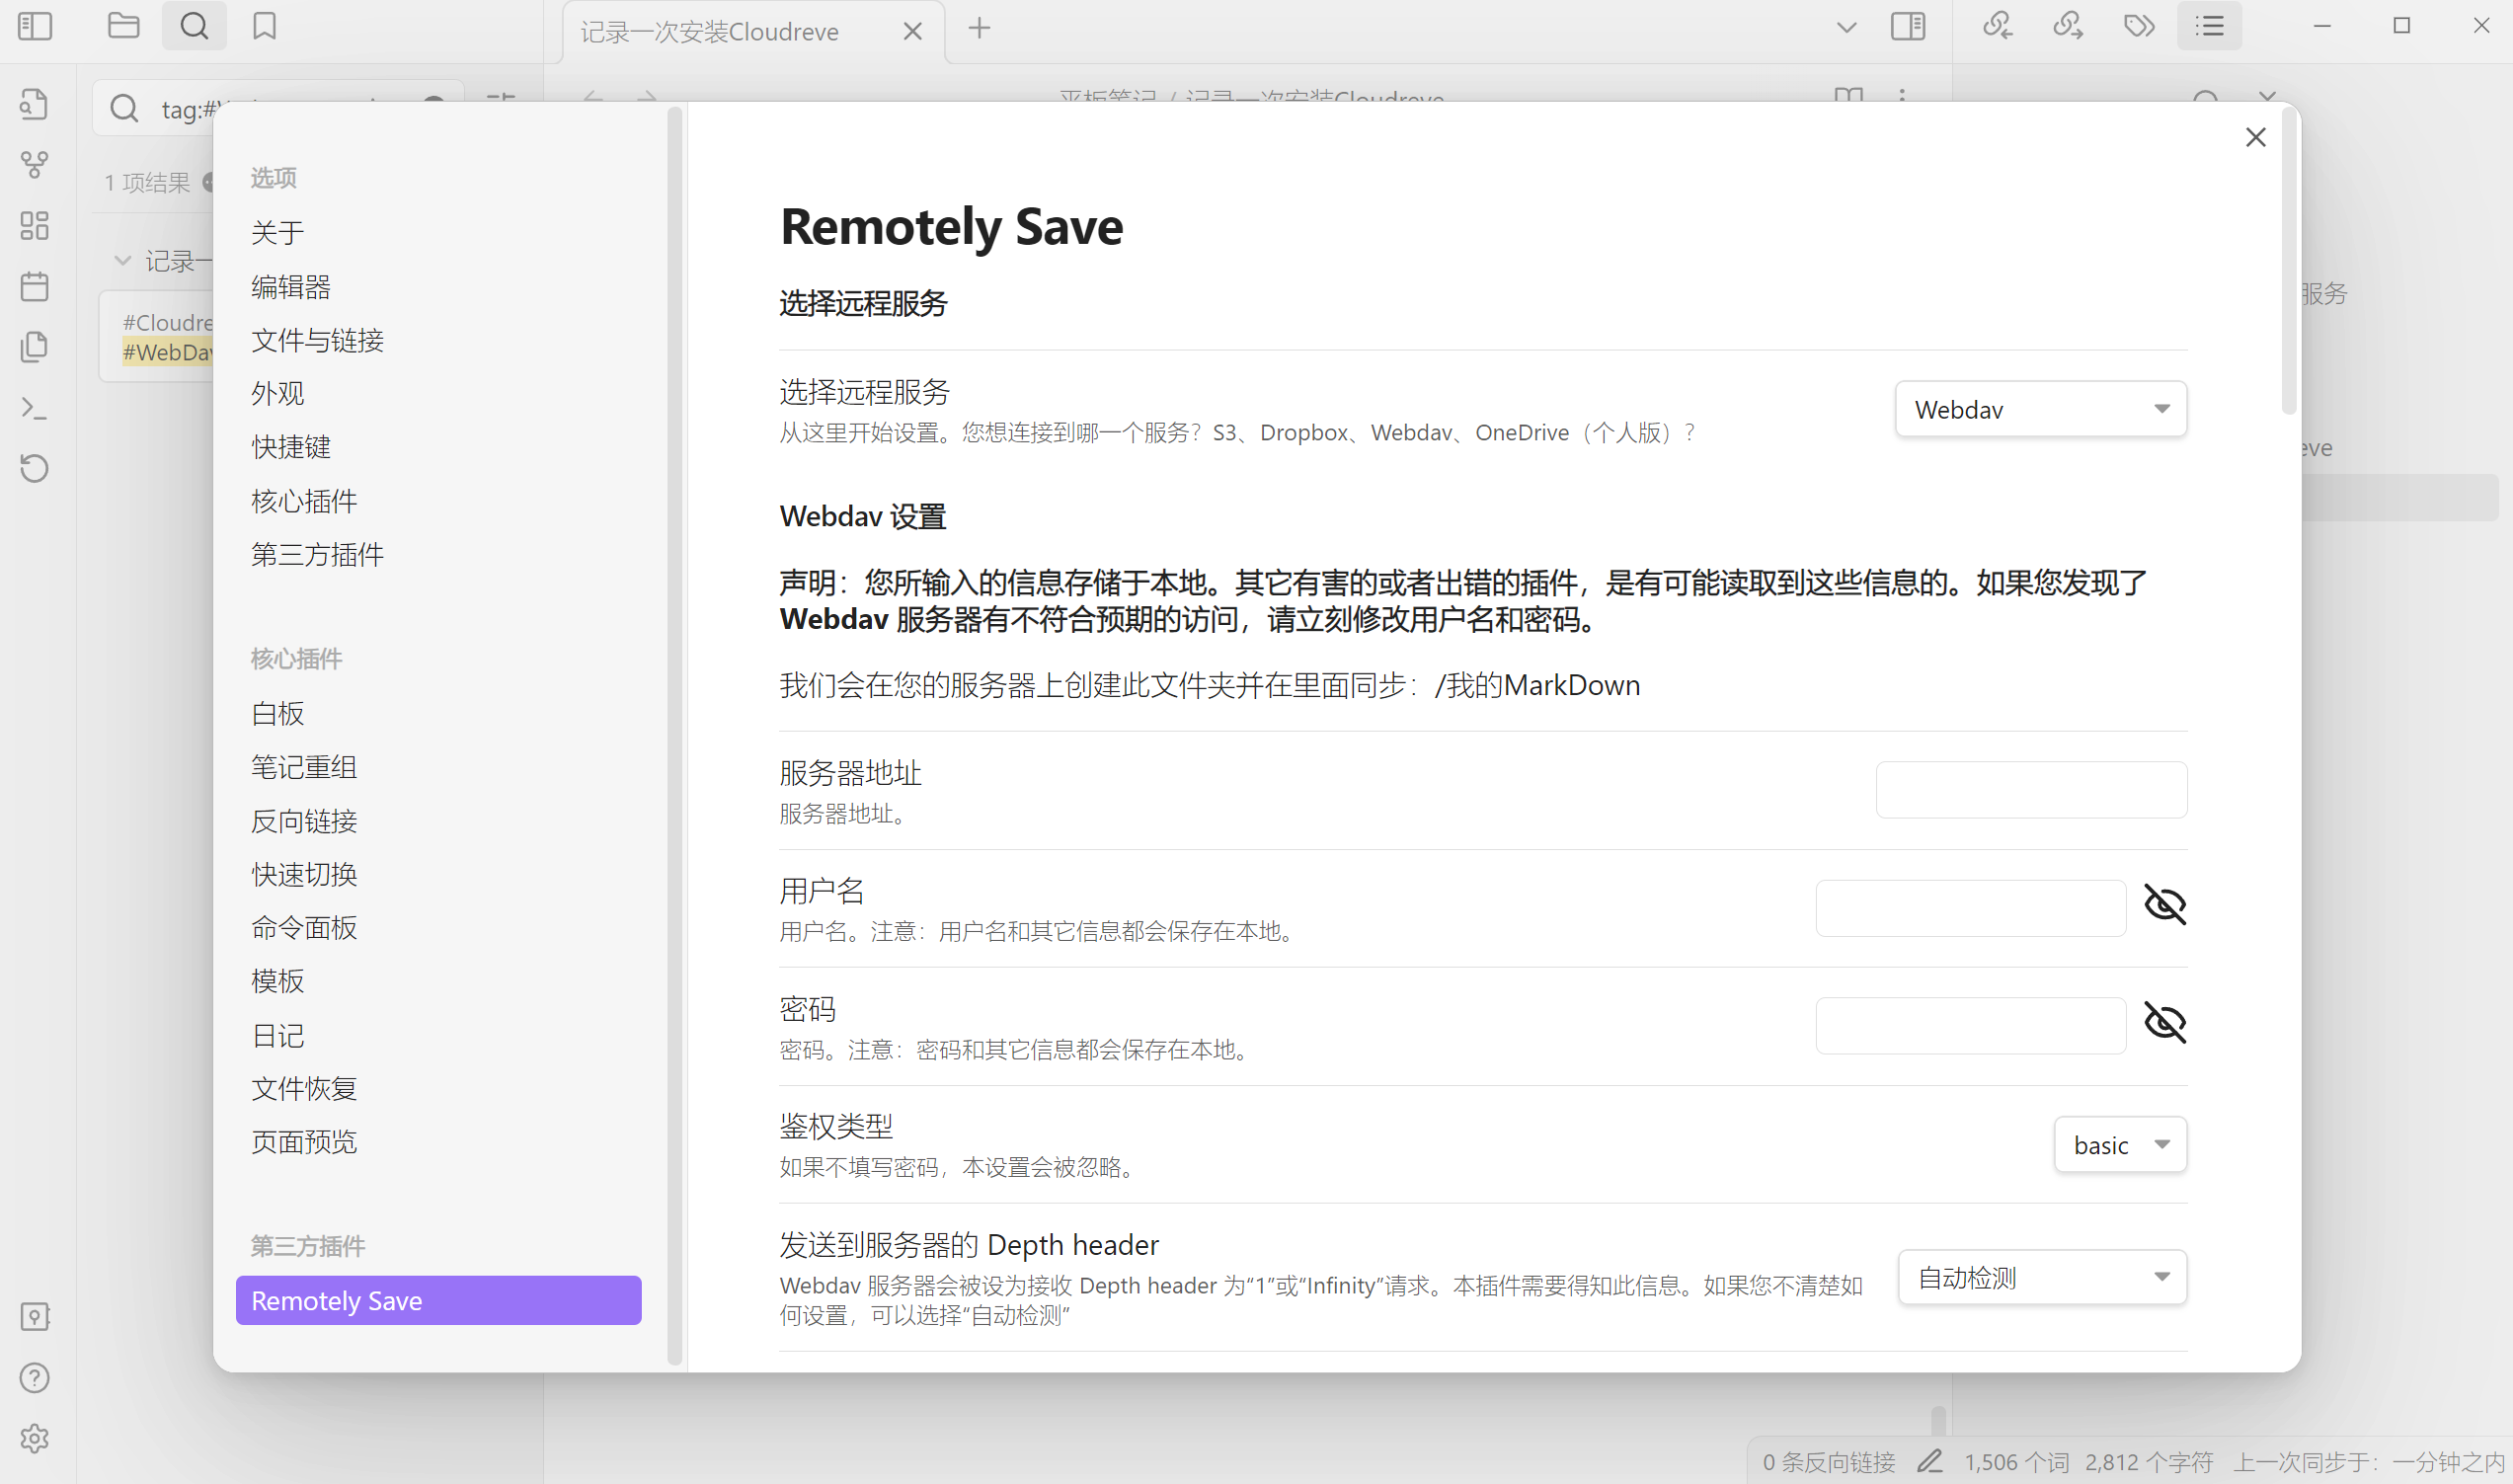This screenshot has height=1484, width=2513.
Task: Select 第三方插件 under 选项 heading
Action: pyautogui.click(x=318, y=554)
